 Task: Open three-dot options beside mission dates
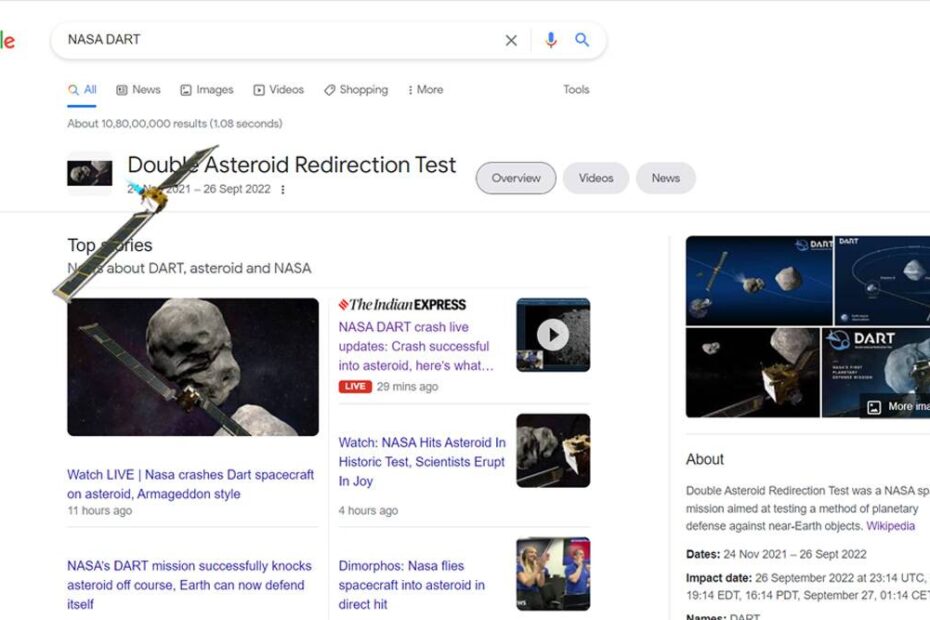coord(283,190)
